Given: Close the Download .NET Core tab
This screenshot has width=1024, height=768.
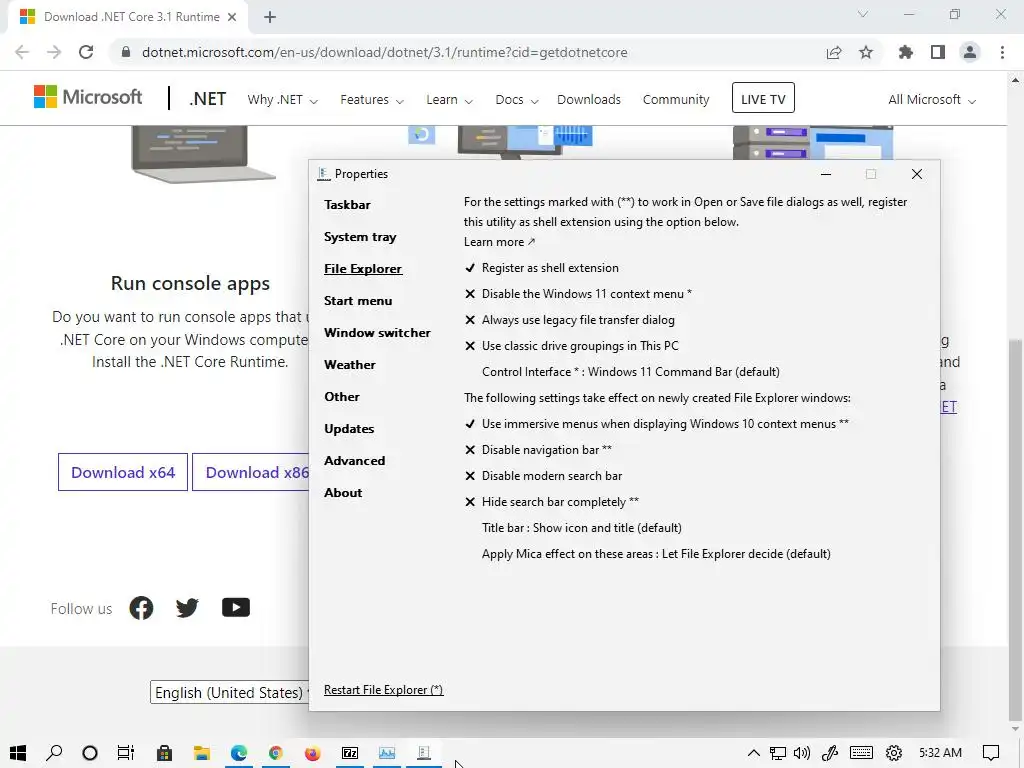Looking at the screenshot, I should [232, 17].
